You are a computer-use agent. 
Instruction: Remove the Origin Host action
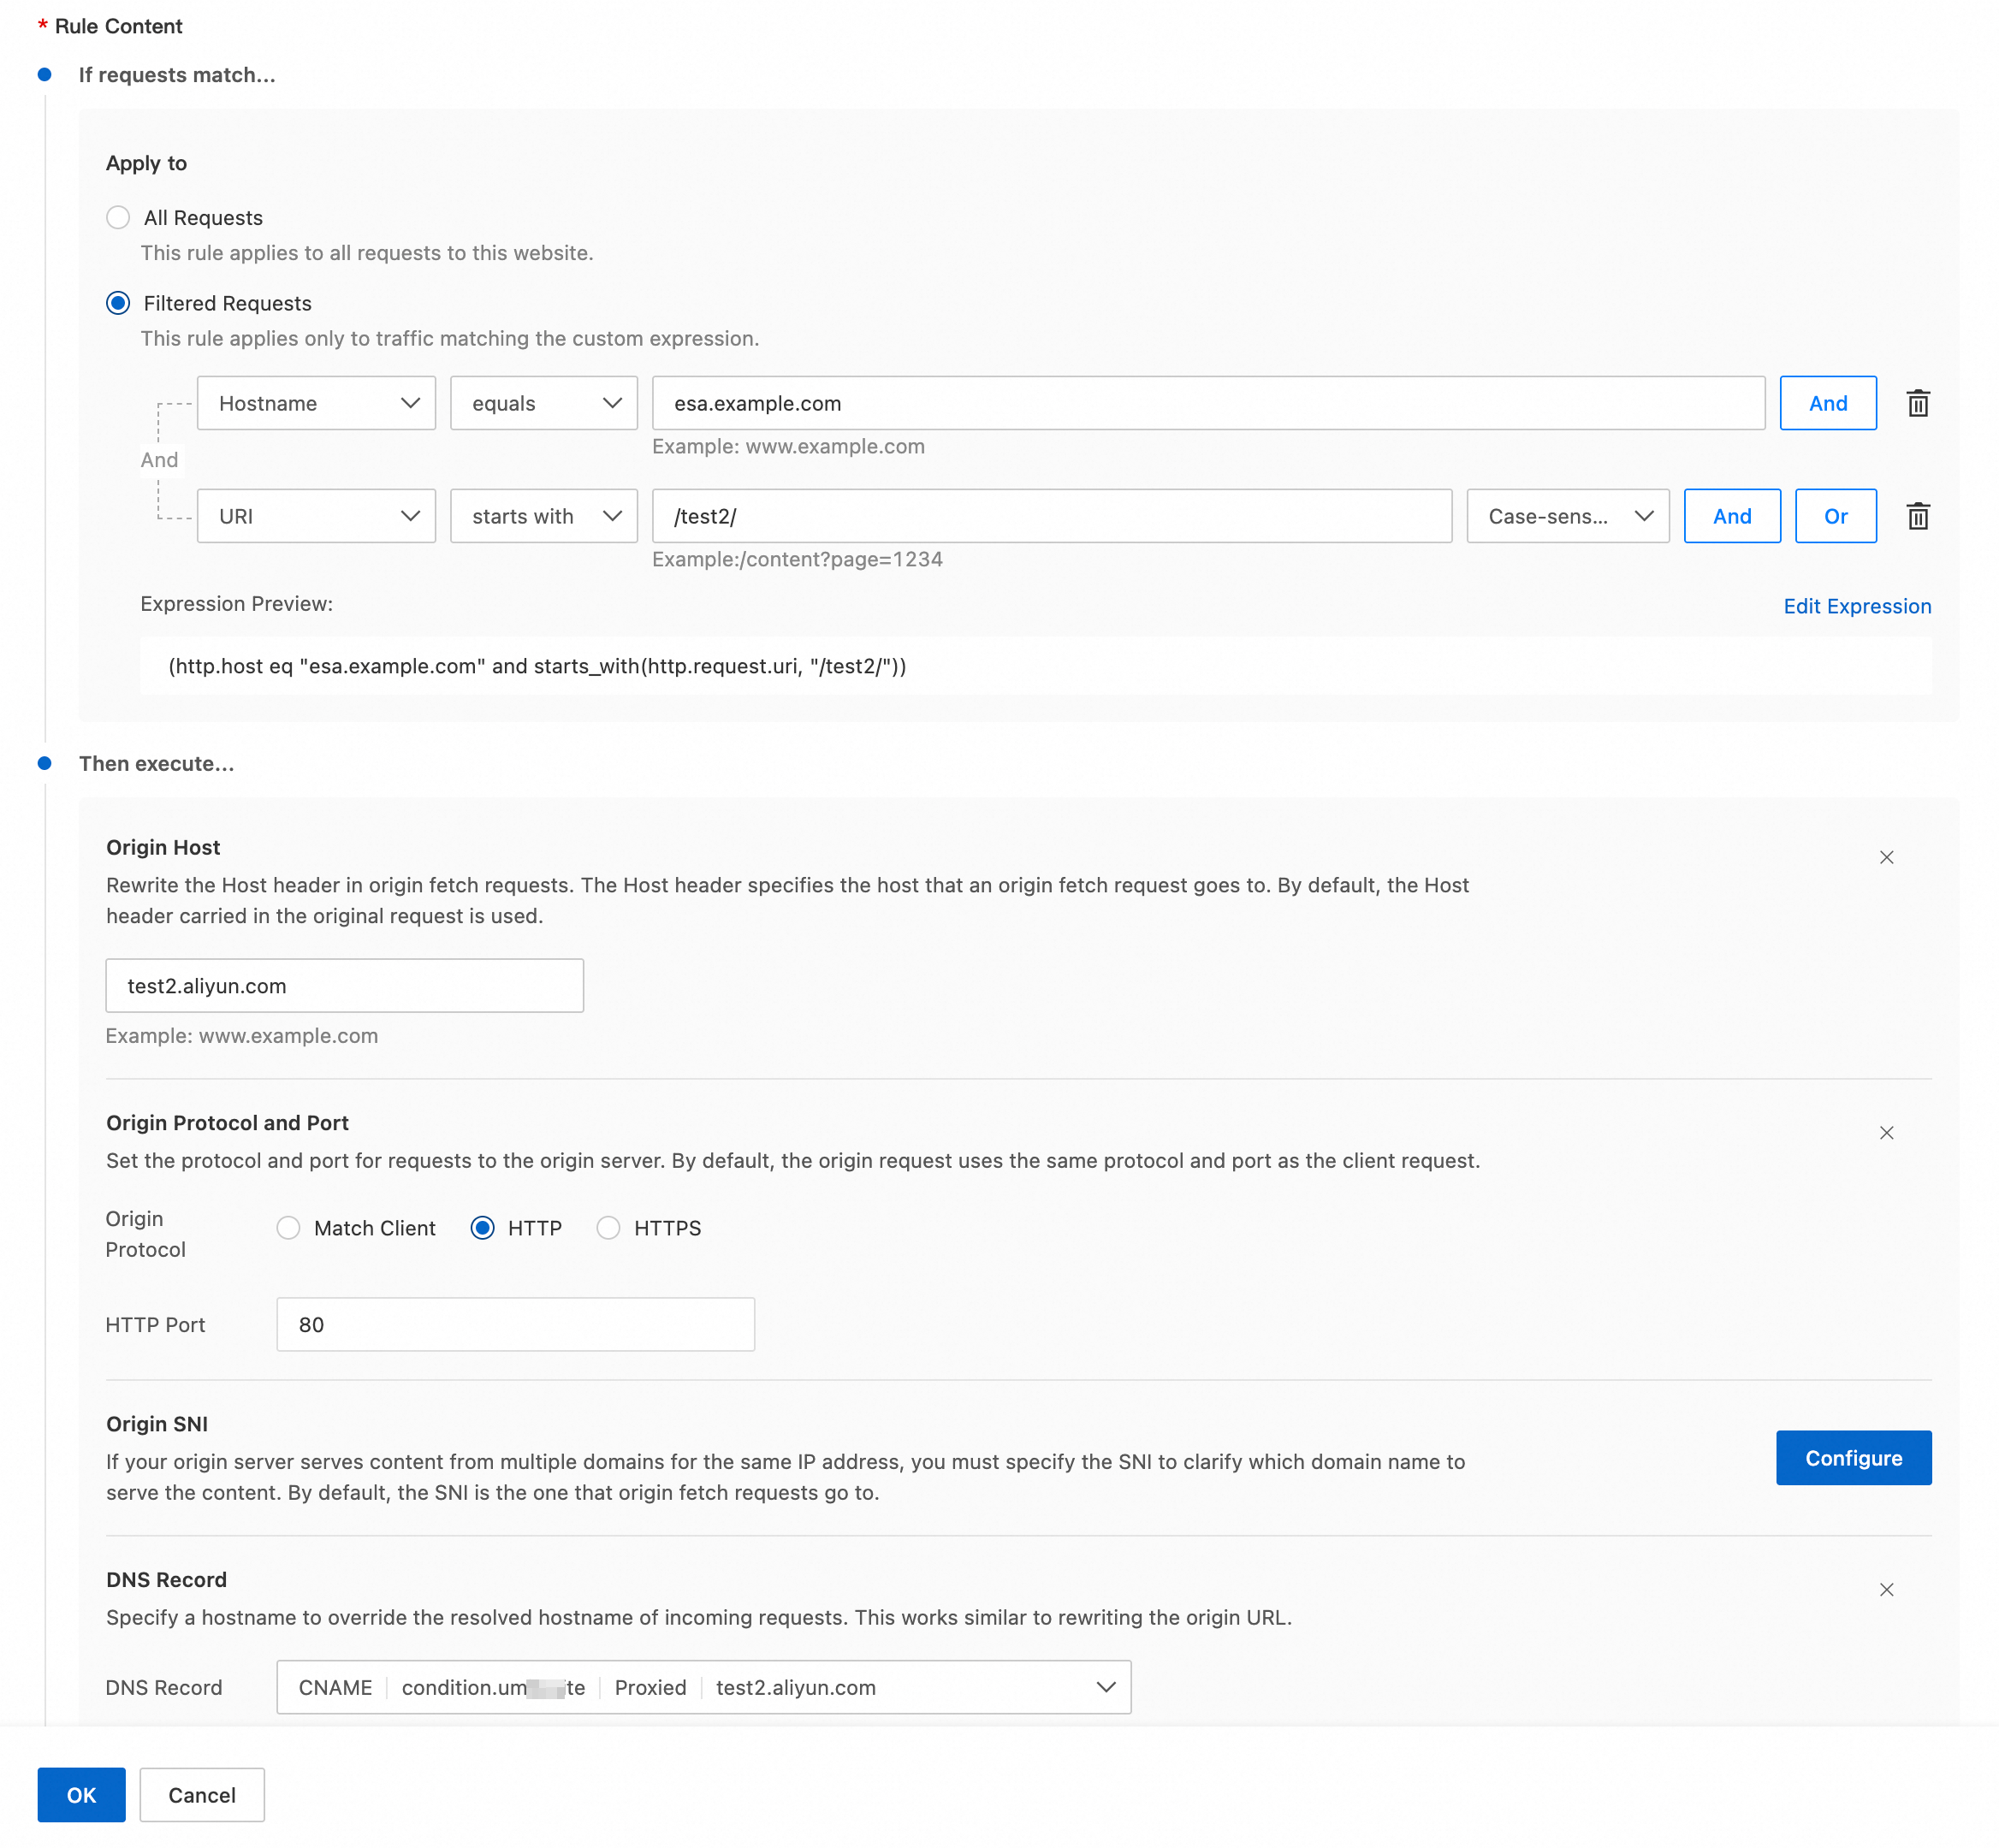click(1886, 857)
